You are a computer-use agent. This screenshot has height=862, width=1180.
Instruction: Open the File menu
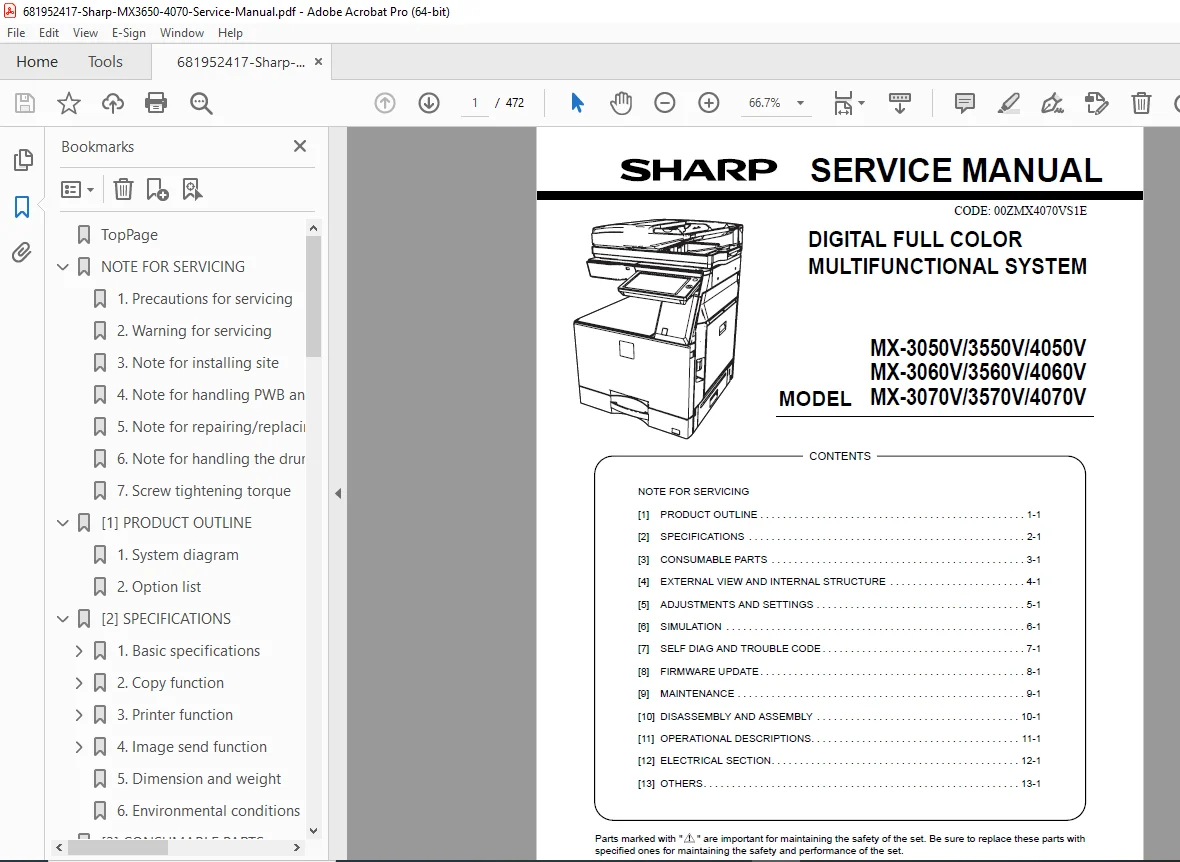click(16, 33)
